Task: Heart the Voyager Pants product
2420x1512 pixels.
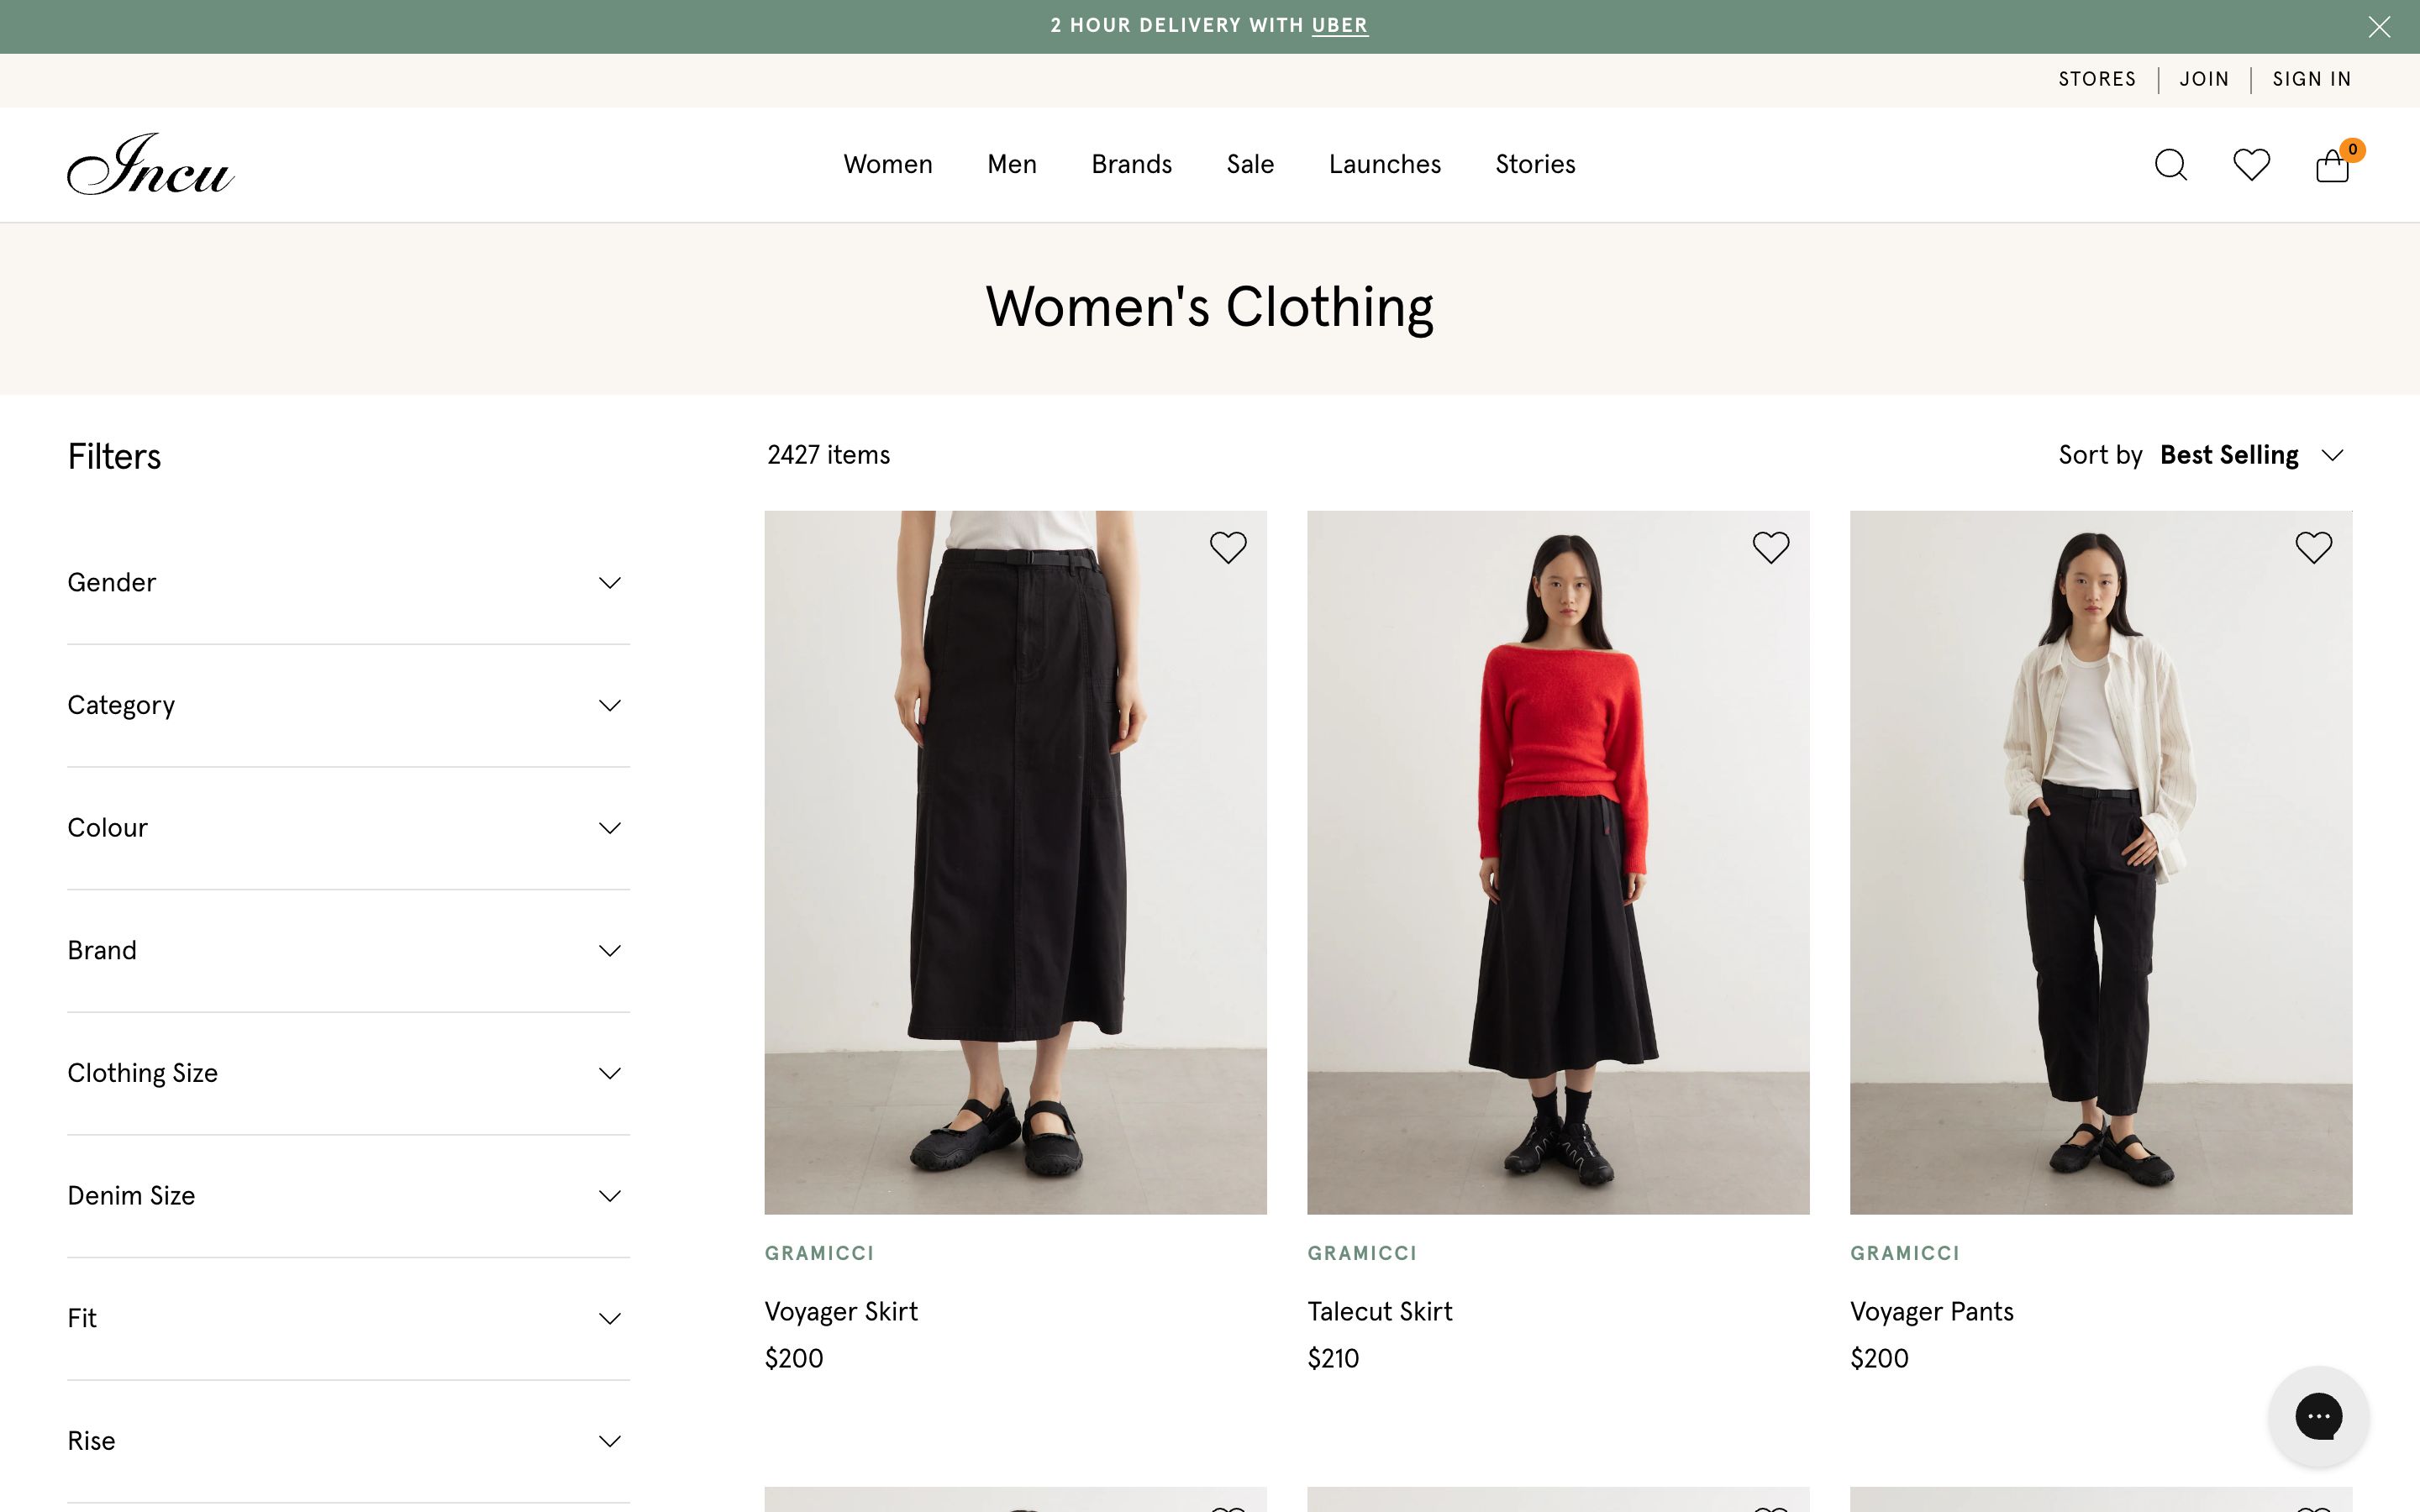Action: 2313,546
